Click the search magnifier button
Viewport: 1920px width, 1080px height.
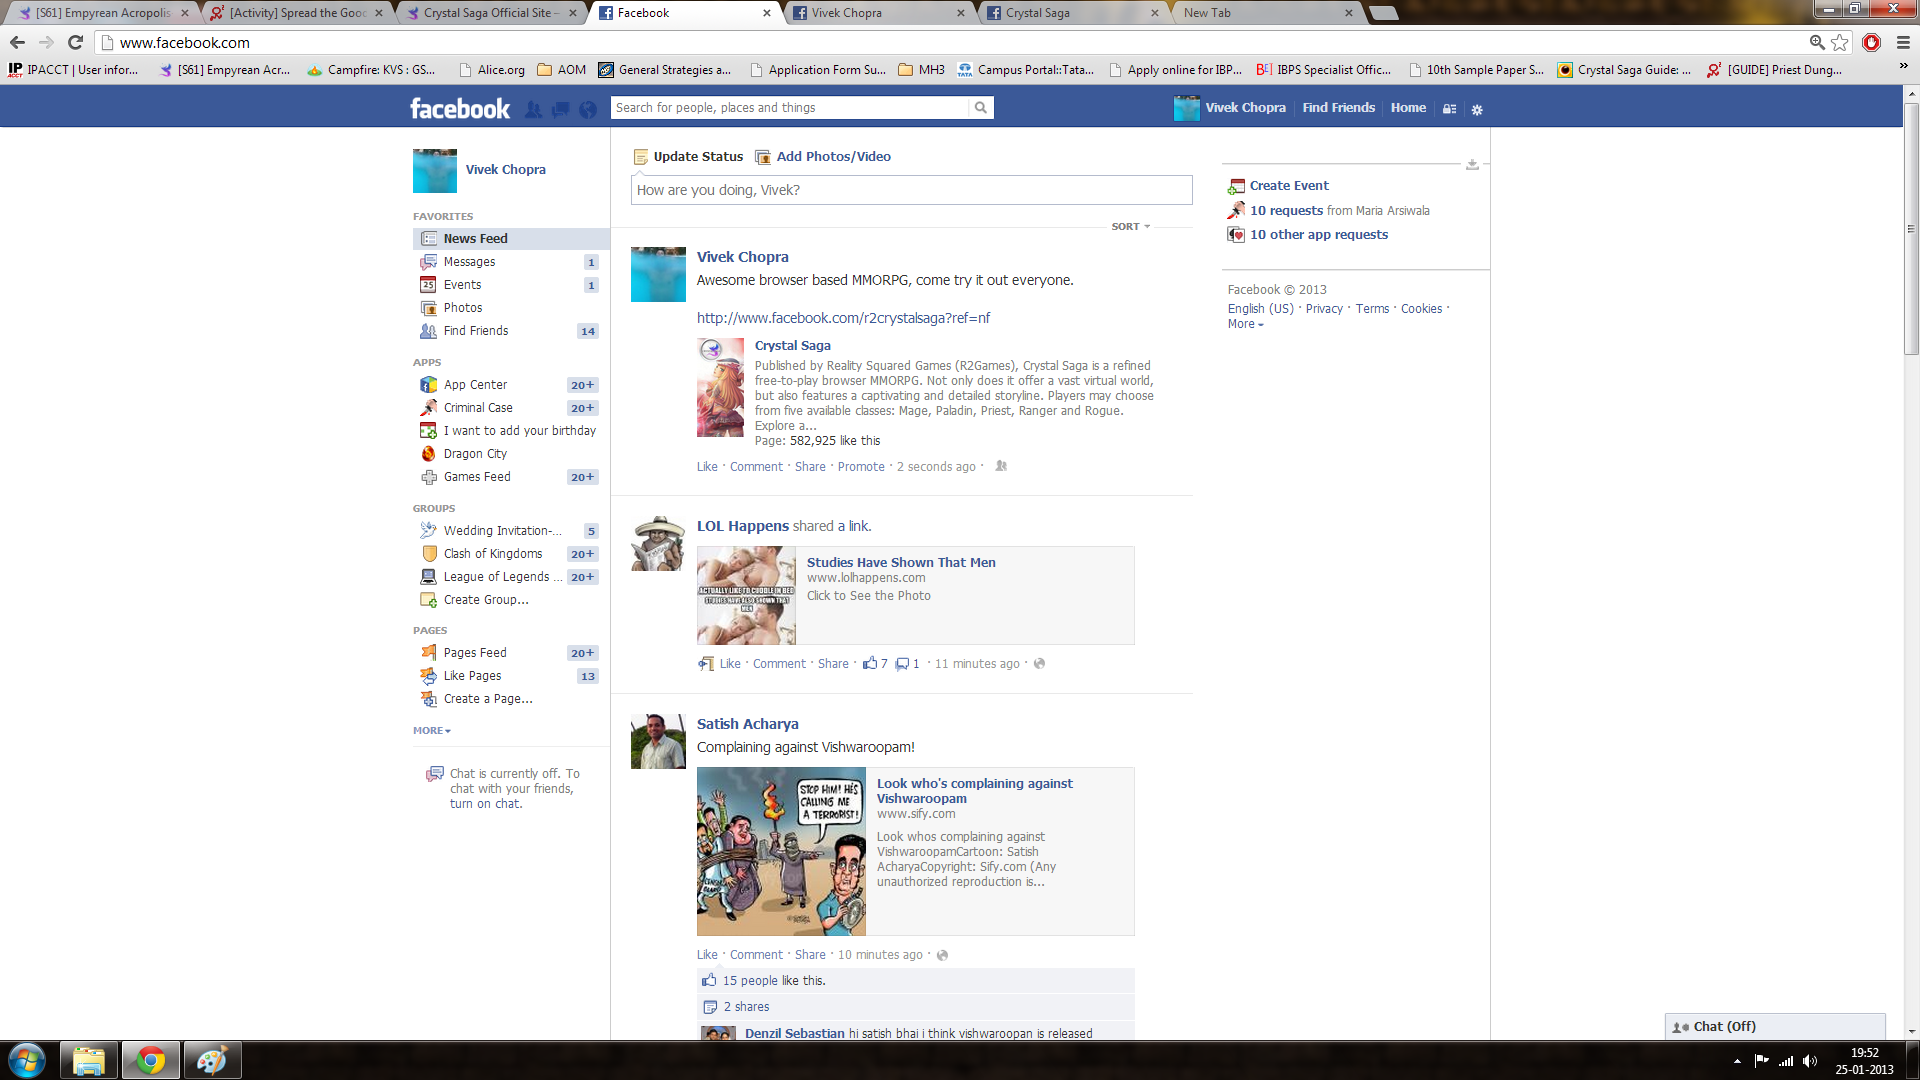[981, 108]
